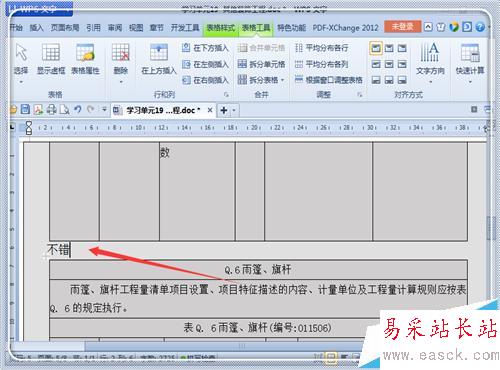Toggle 显示虚框 gridlines display
This screenshot has width=500, height=370.
[51, 58]
